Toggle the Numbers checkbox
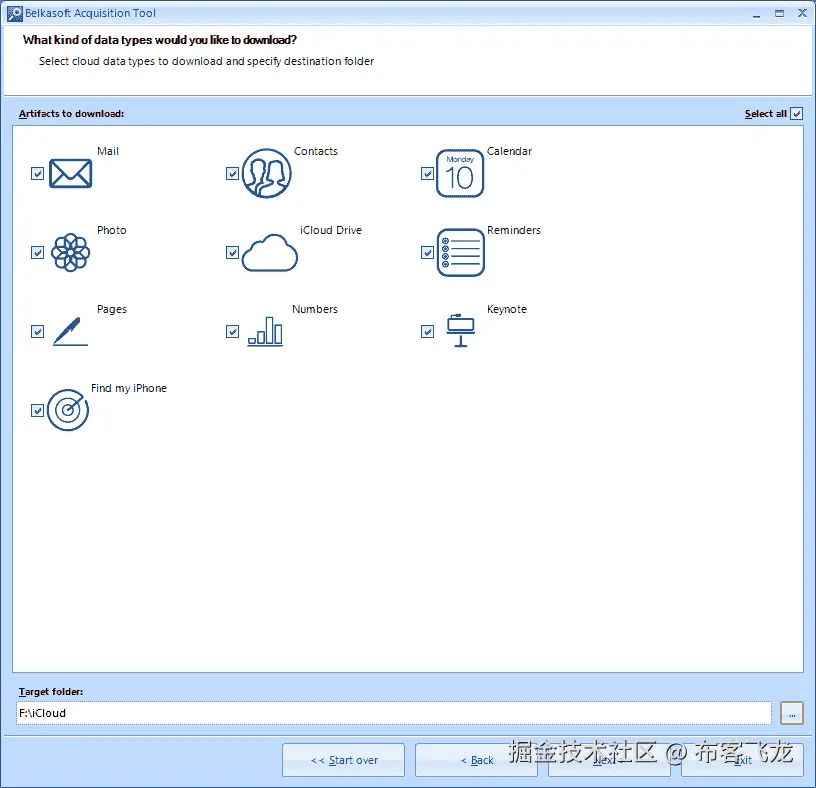 (x=233, y=332)
